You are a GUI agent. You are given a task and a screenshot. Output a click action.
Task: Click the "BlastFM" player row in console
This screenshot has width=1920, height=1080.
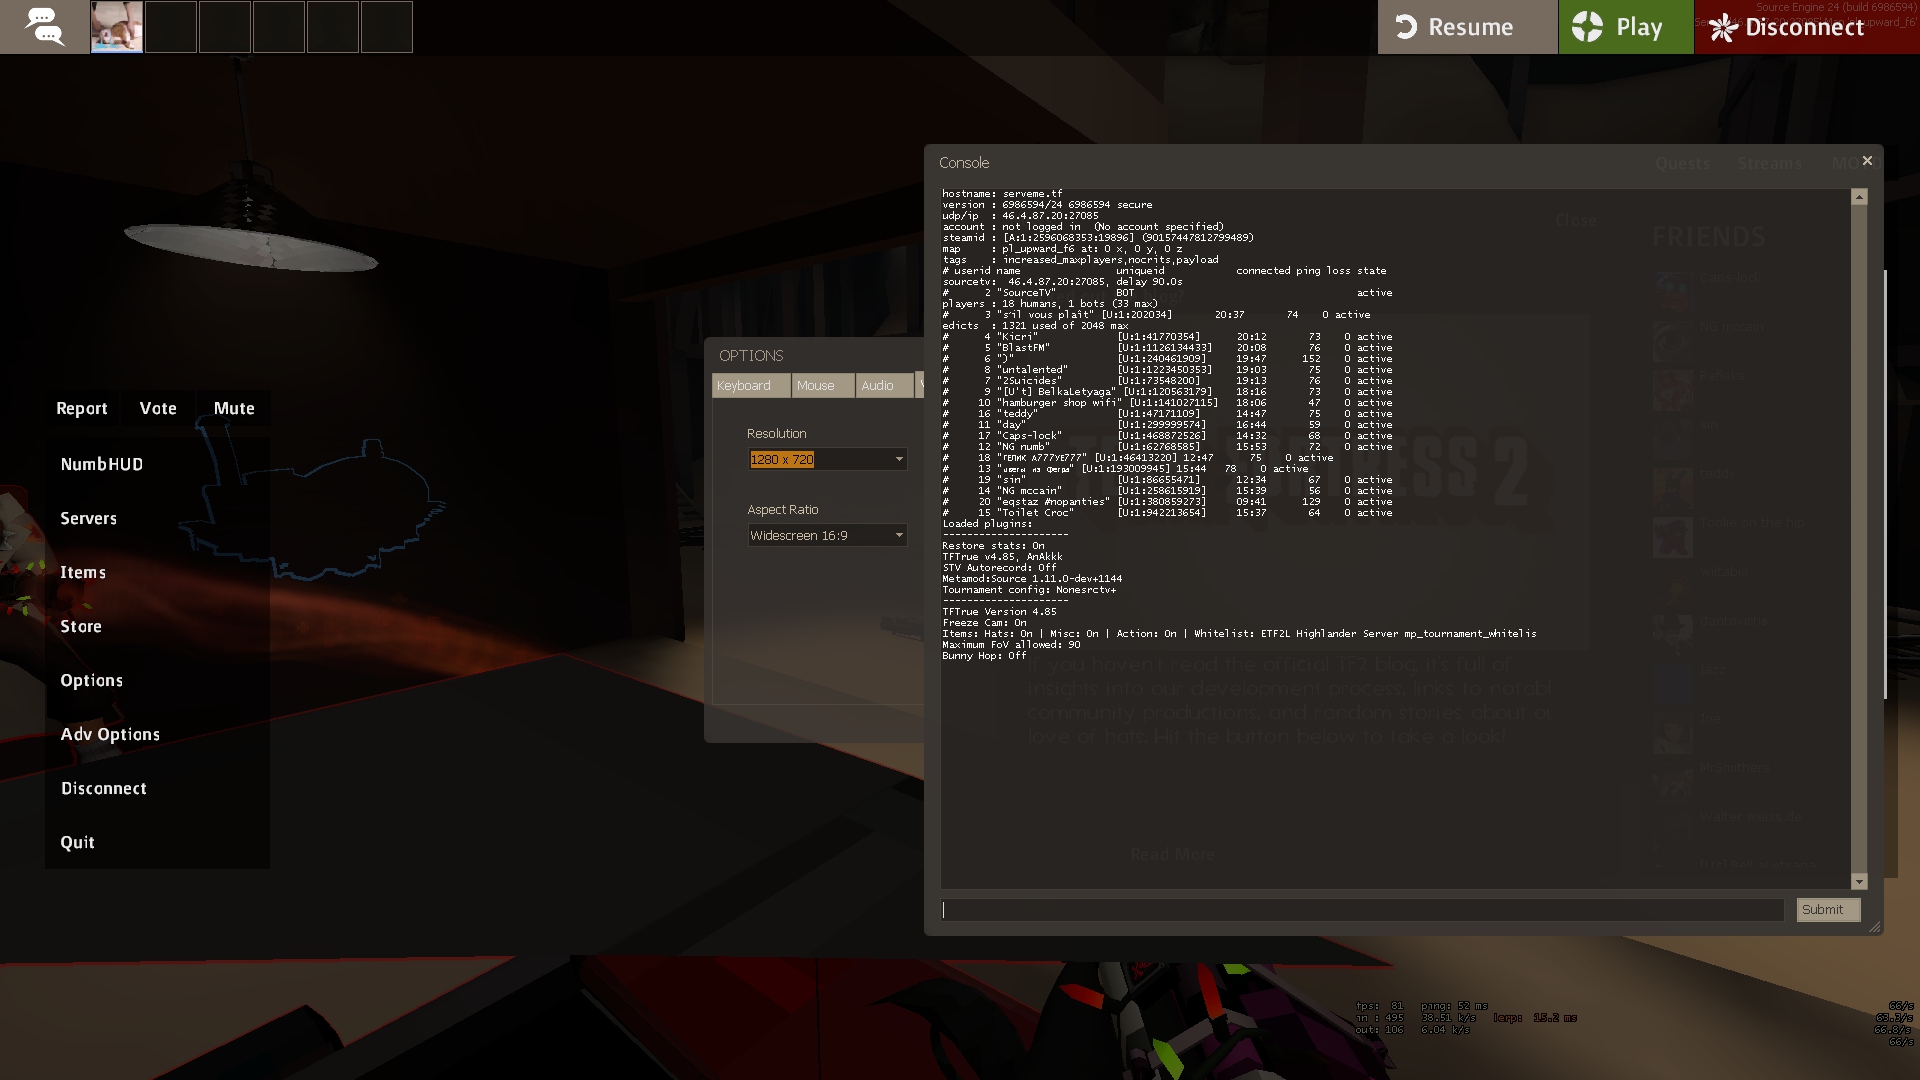point(1167,347)
